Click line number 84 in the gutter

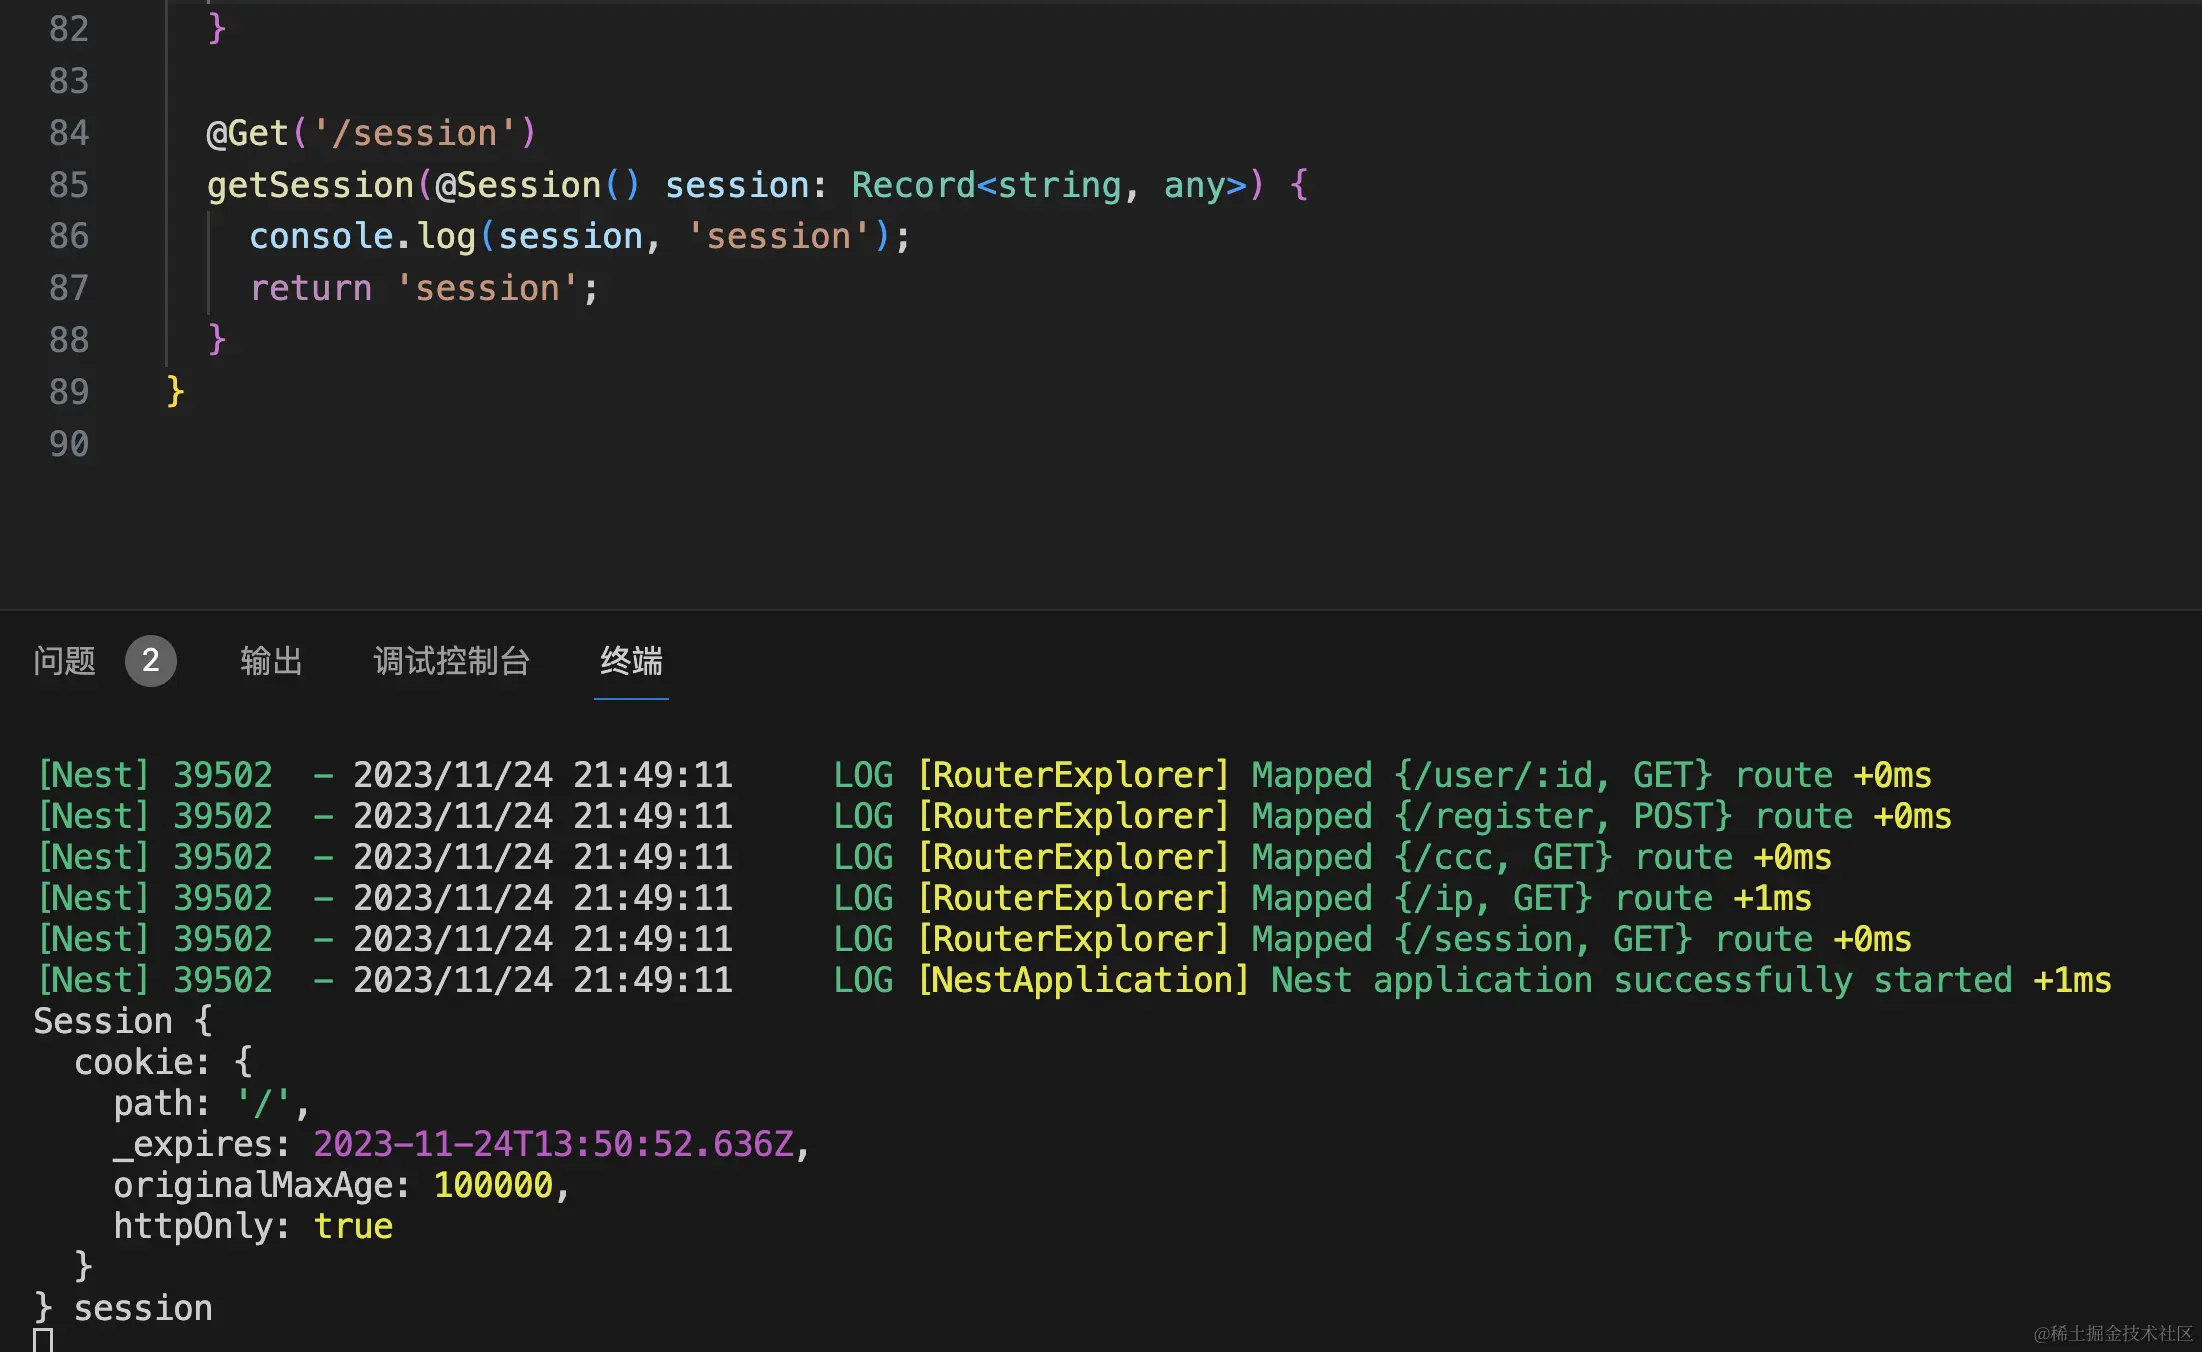point(68,133)
